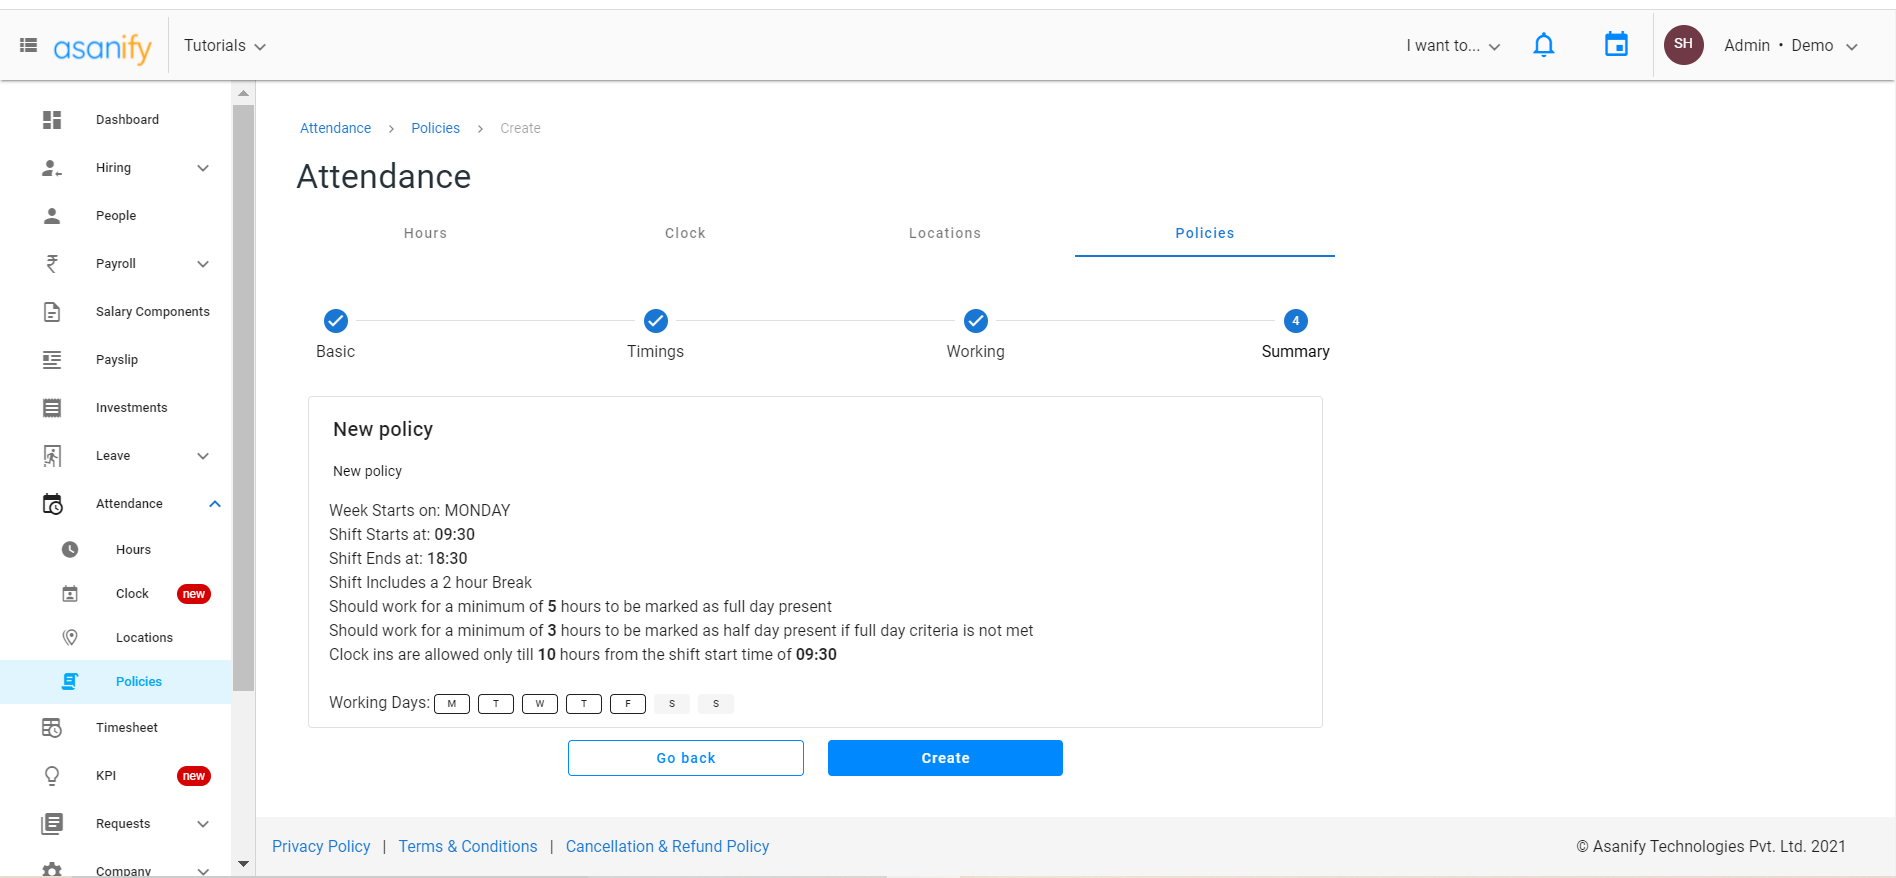Toggle the Friday working day box
Screen dimensions: 1896x878
click(628, 704)
